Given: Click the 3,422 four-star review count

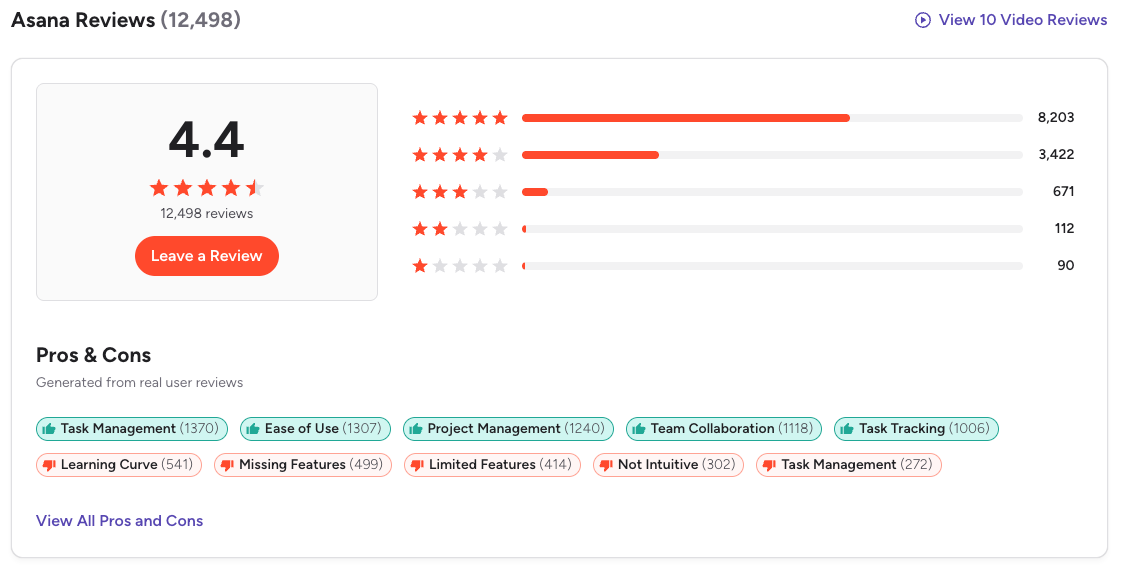Looking at the screenshot, I should point(1056,155).
